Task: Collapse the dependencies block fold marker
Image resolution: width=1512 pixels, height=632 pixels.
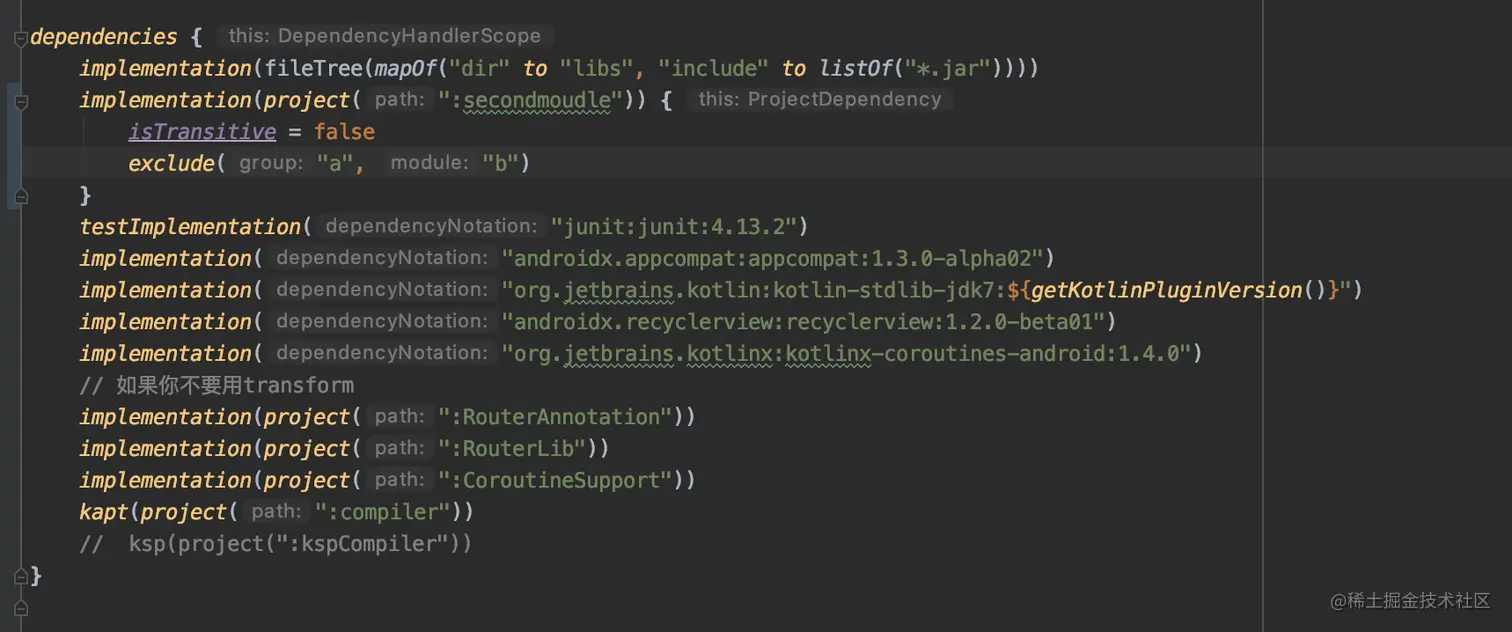Action: click(x=21, y=38)
